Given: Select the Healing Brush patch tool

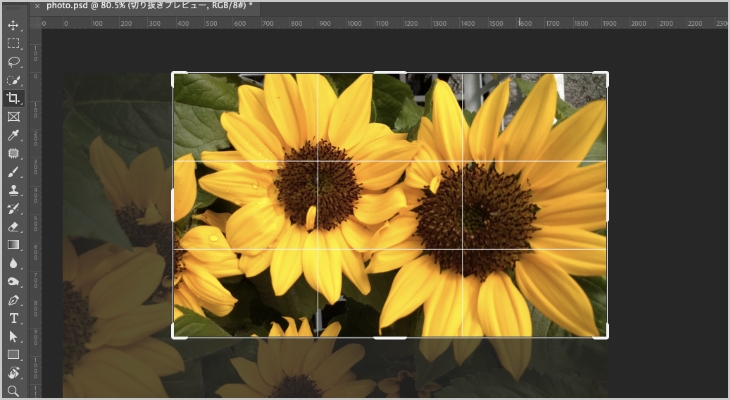Looking at the screenshot, I should [14, 154].
